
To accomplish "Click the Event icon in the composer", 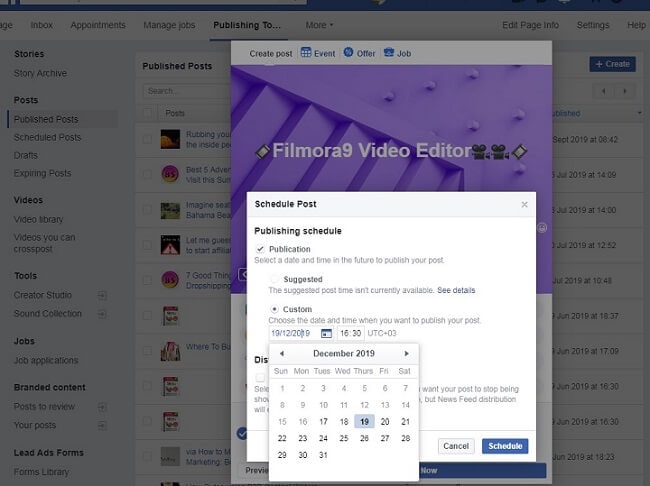I will (x=306, y=53).
